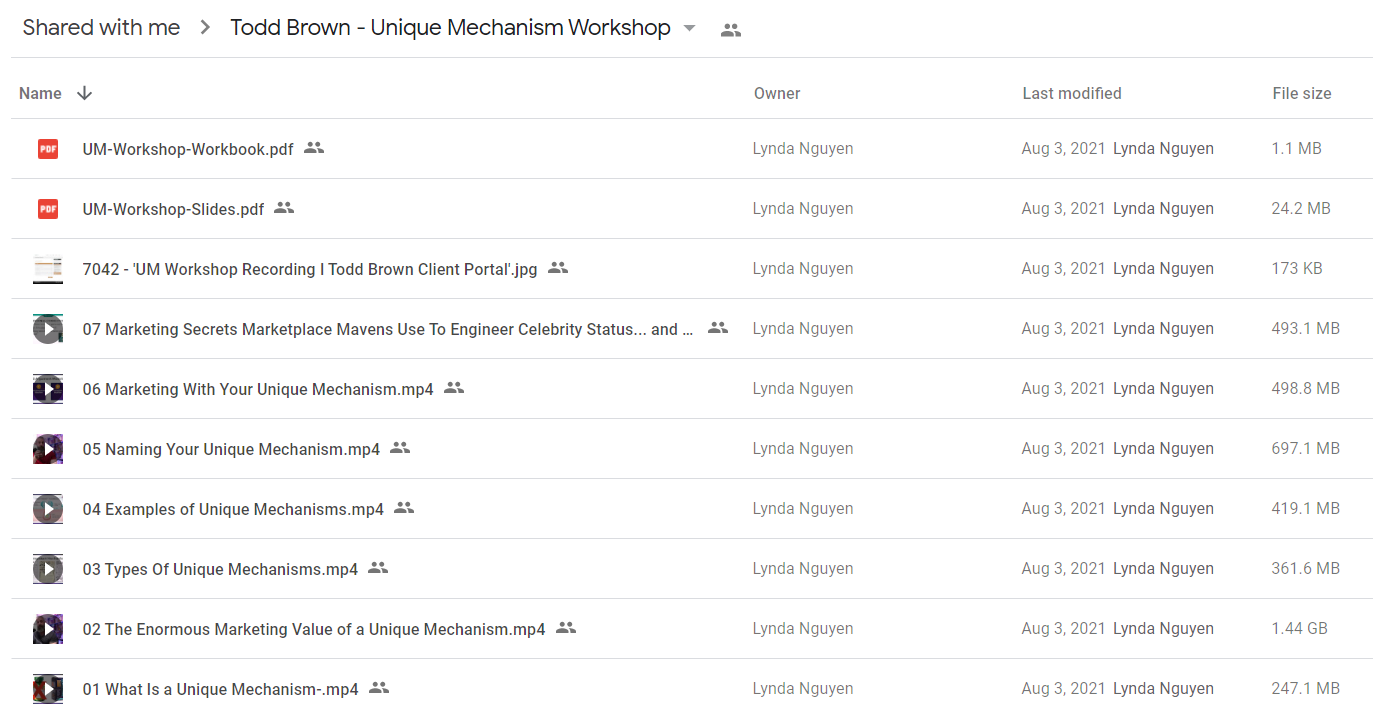Screen dimensions: 1373x717
Task: Select the 7042 UM Workshop Recording jpg file name
Action: tap(310, 269)
